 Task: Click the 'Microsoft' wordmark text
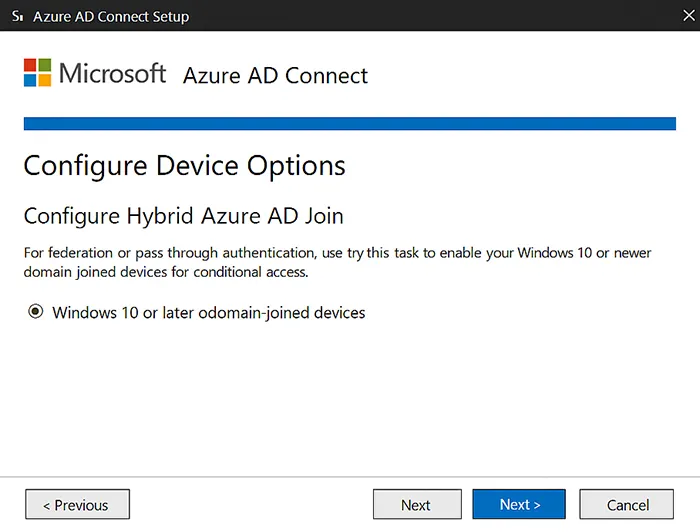113,74
